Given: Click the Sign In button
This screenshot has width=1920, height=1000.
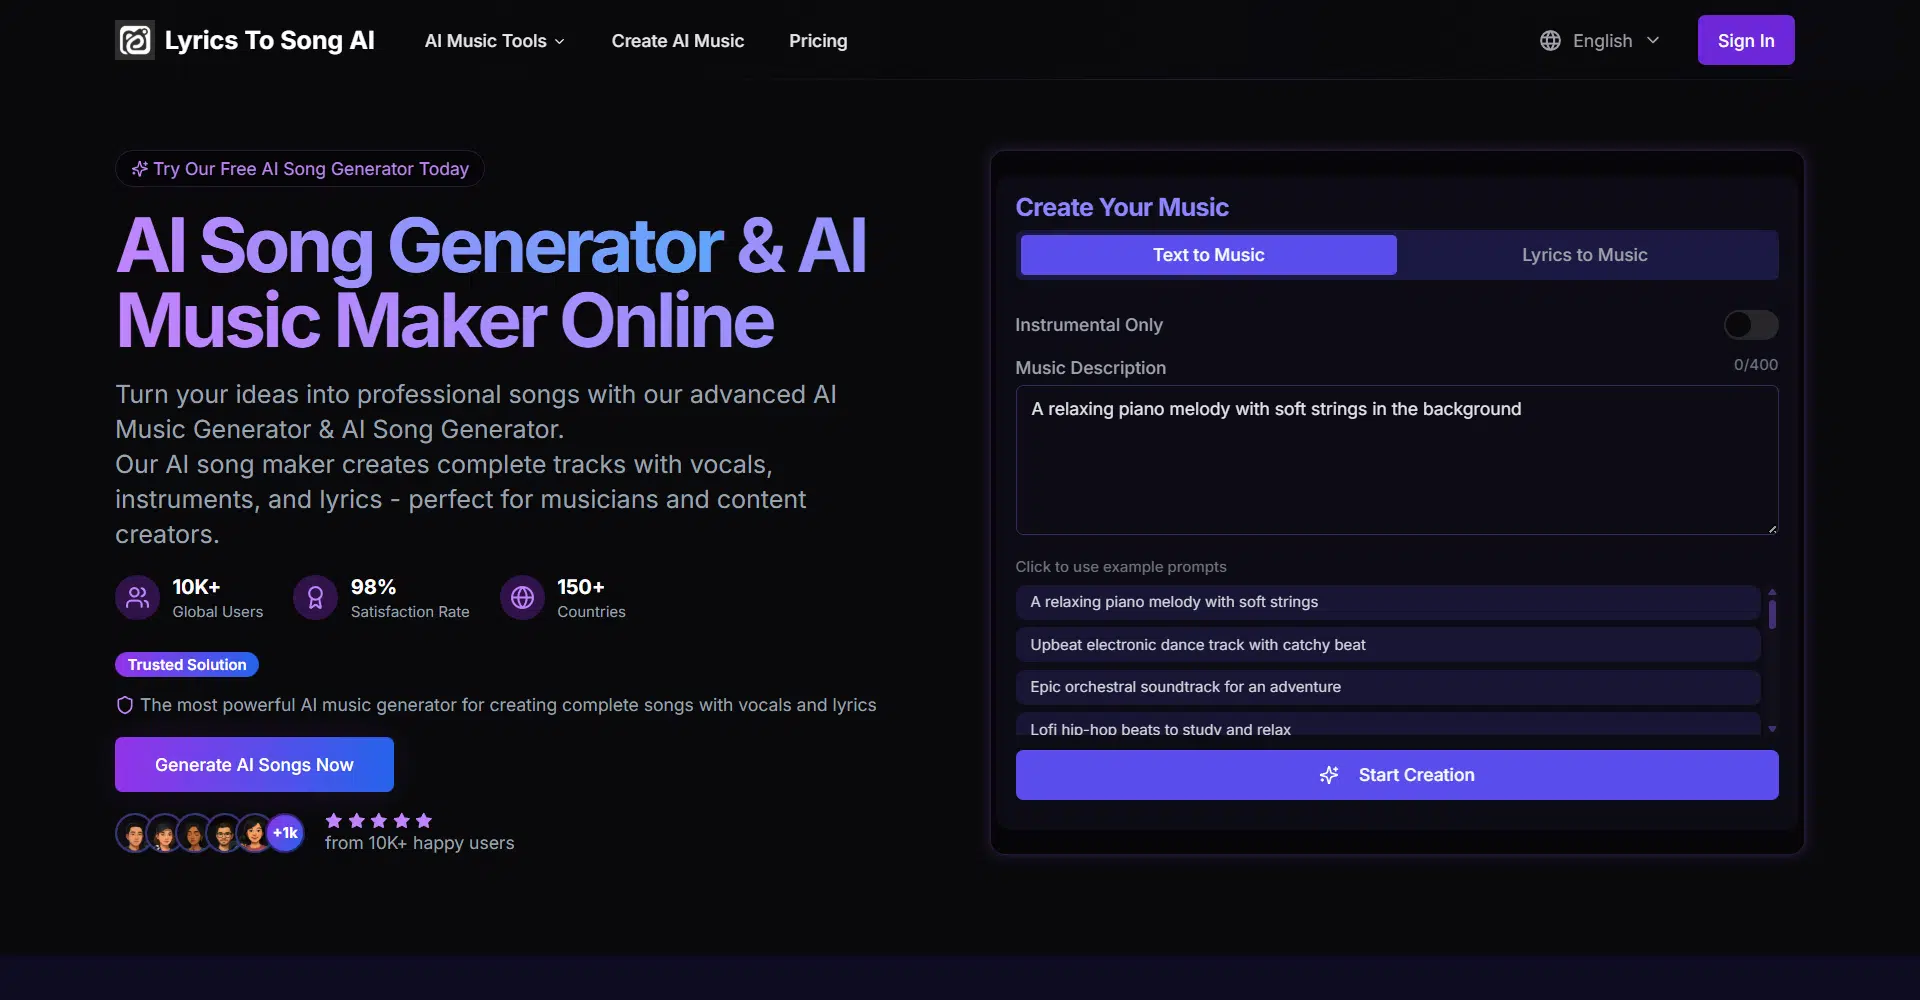Looking at the screenshot, I should point(1745,41).
